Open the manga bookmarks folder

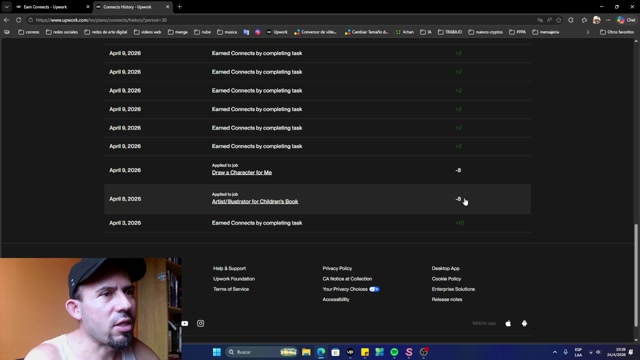click(x=178, y=32)
